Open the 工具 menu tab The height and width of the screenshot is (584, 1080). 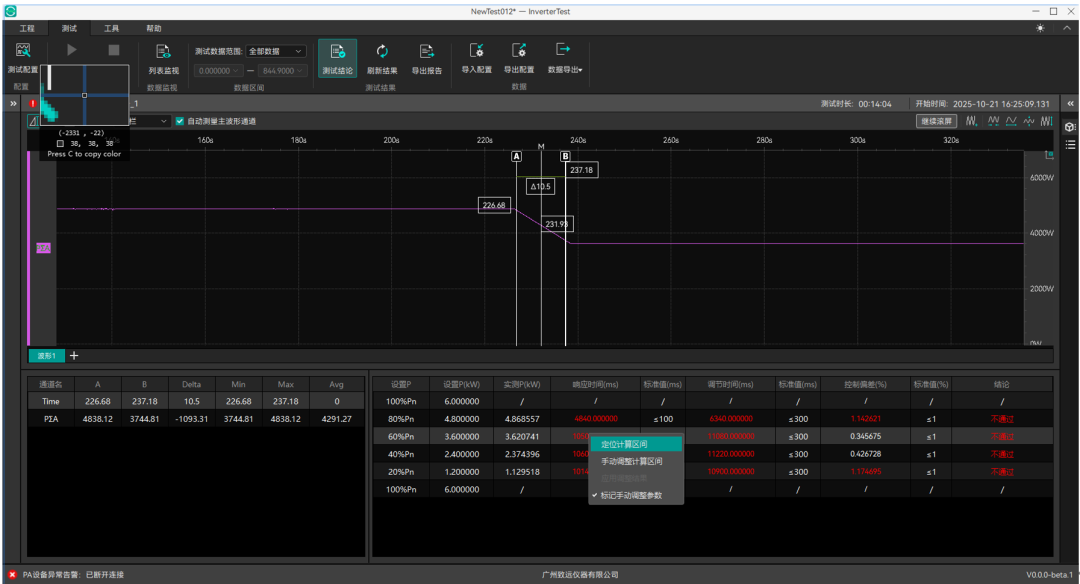pos(111,28)
